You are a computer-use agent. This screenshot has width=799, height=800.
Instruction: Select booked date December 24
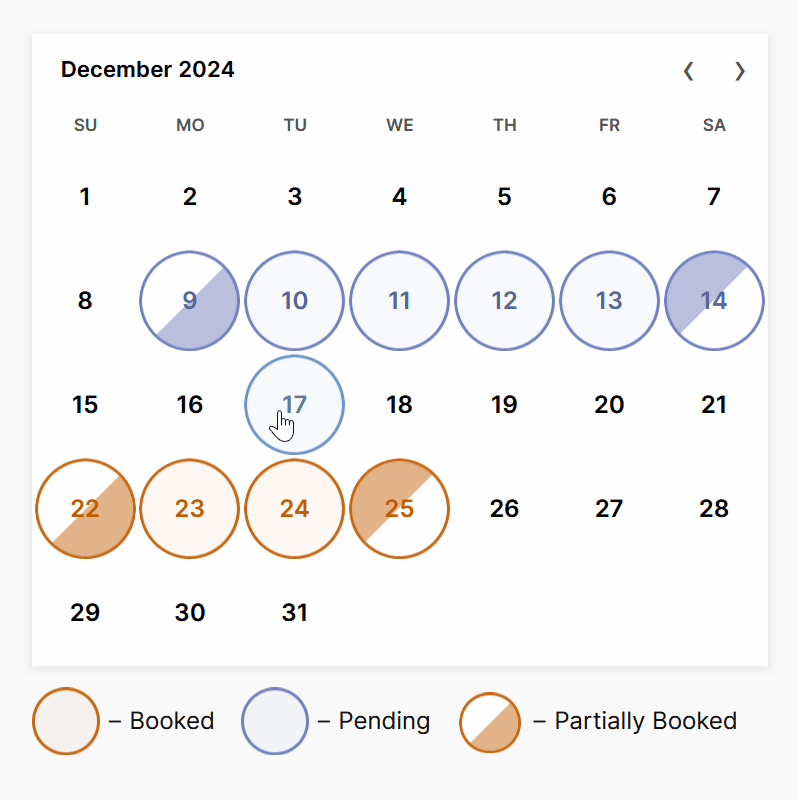(x=295, y=509)
